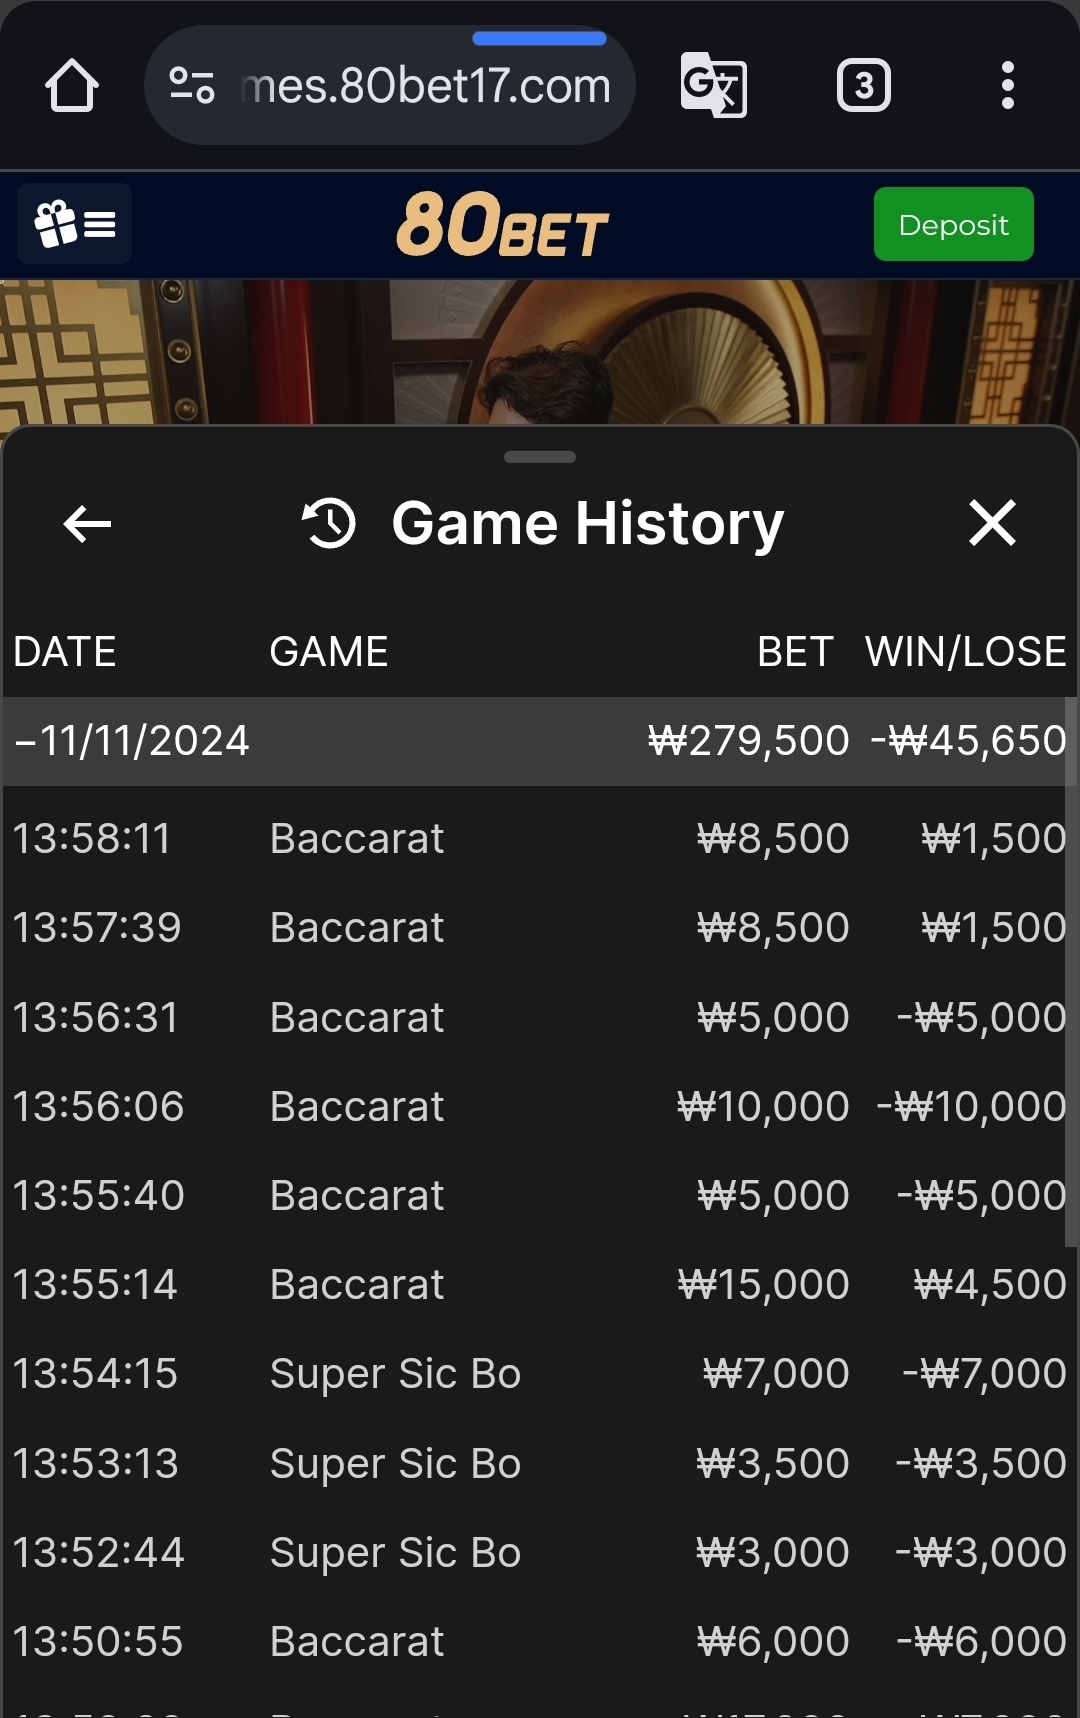Viewport: 1080px width, 1718px height.
Task: Open the 13:56:06 Baccarat ₩10,000 entry
Action: (x=540, y=1106)
